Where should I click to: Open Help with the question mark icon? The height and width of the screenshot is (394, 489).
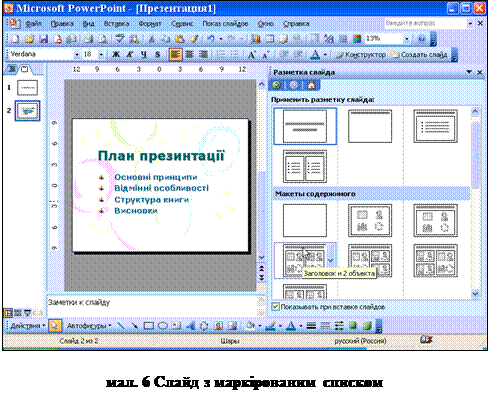pyautogui.click(x=422, y=39)
